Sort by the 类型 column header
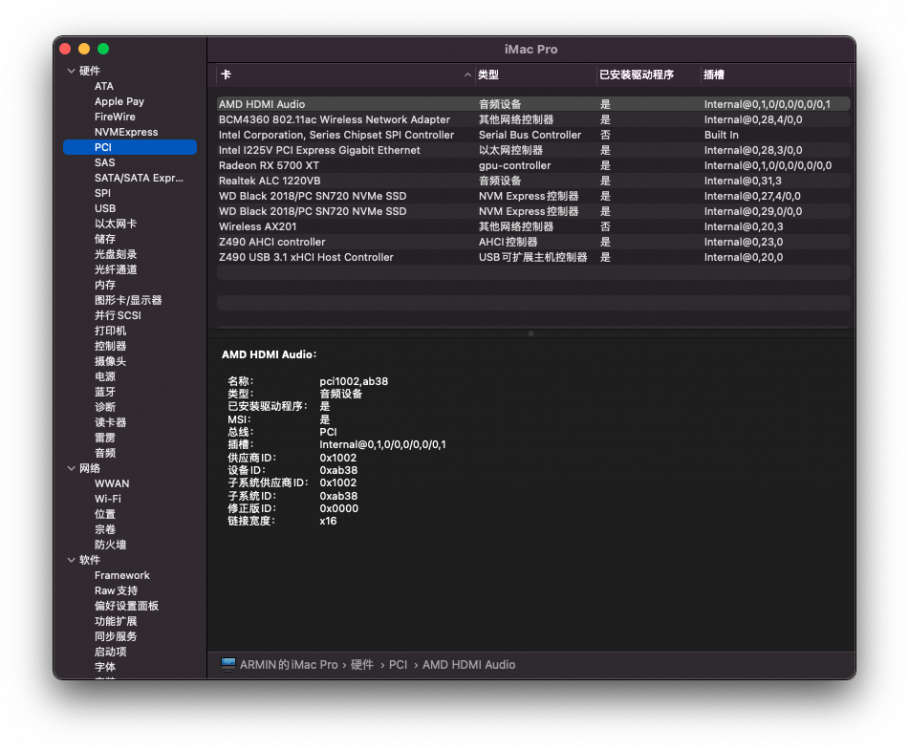 536,75
